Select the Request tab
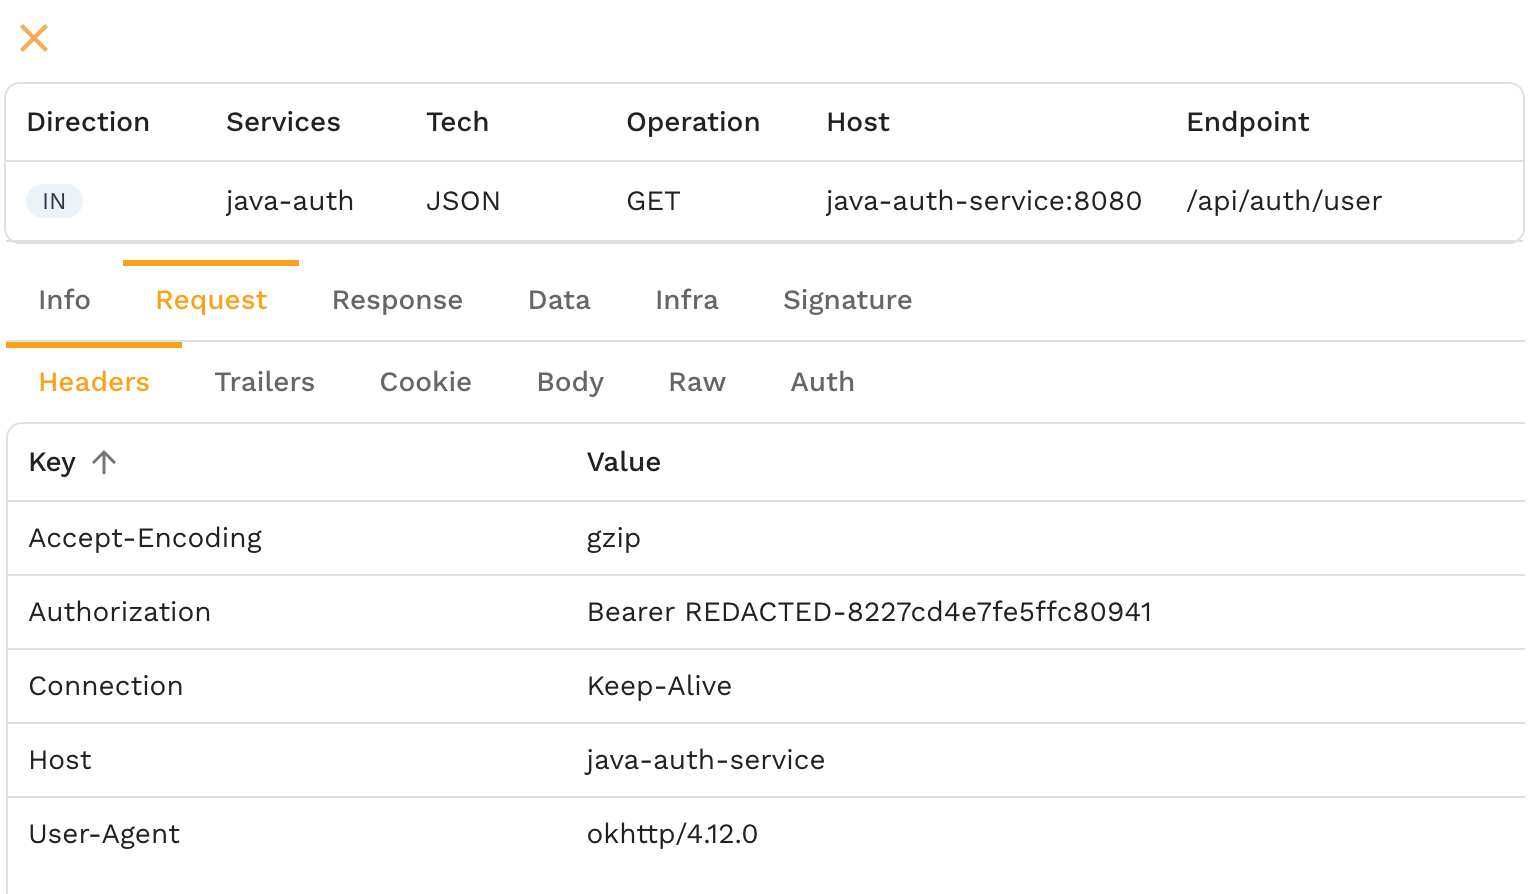Screen dimensions: 1528x894 click(211, 300)
